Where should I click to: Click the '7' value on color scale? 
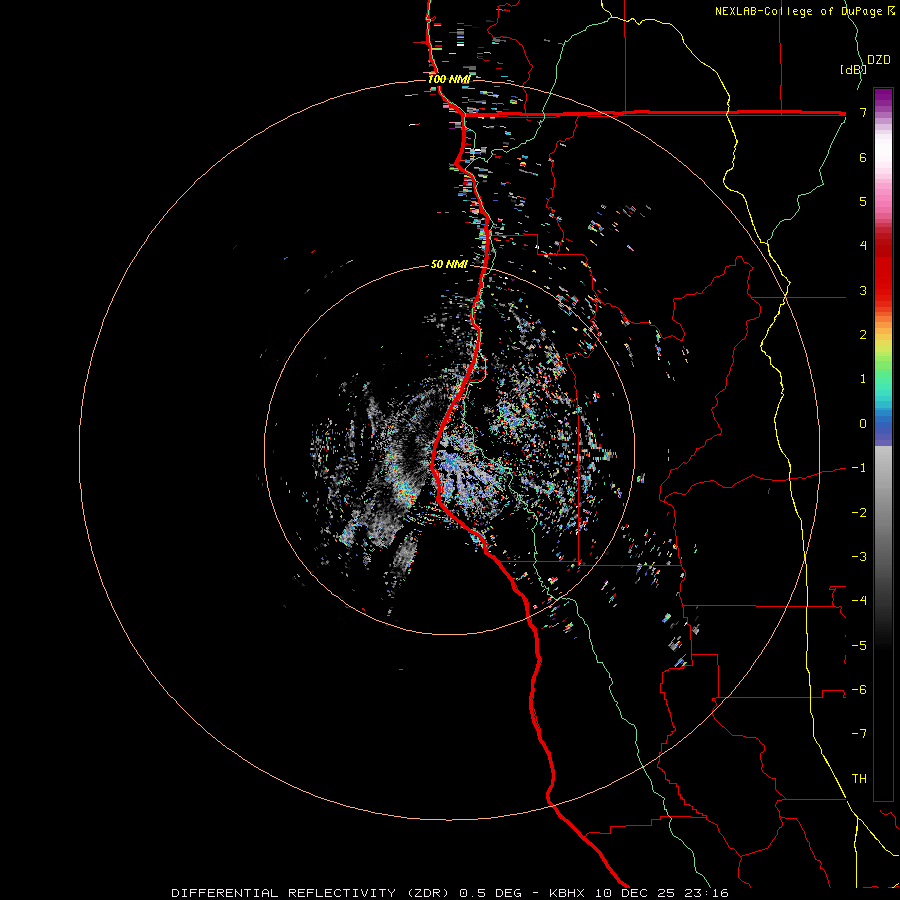click(x=863, y=112)
